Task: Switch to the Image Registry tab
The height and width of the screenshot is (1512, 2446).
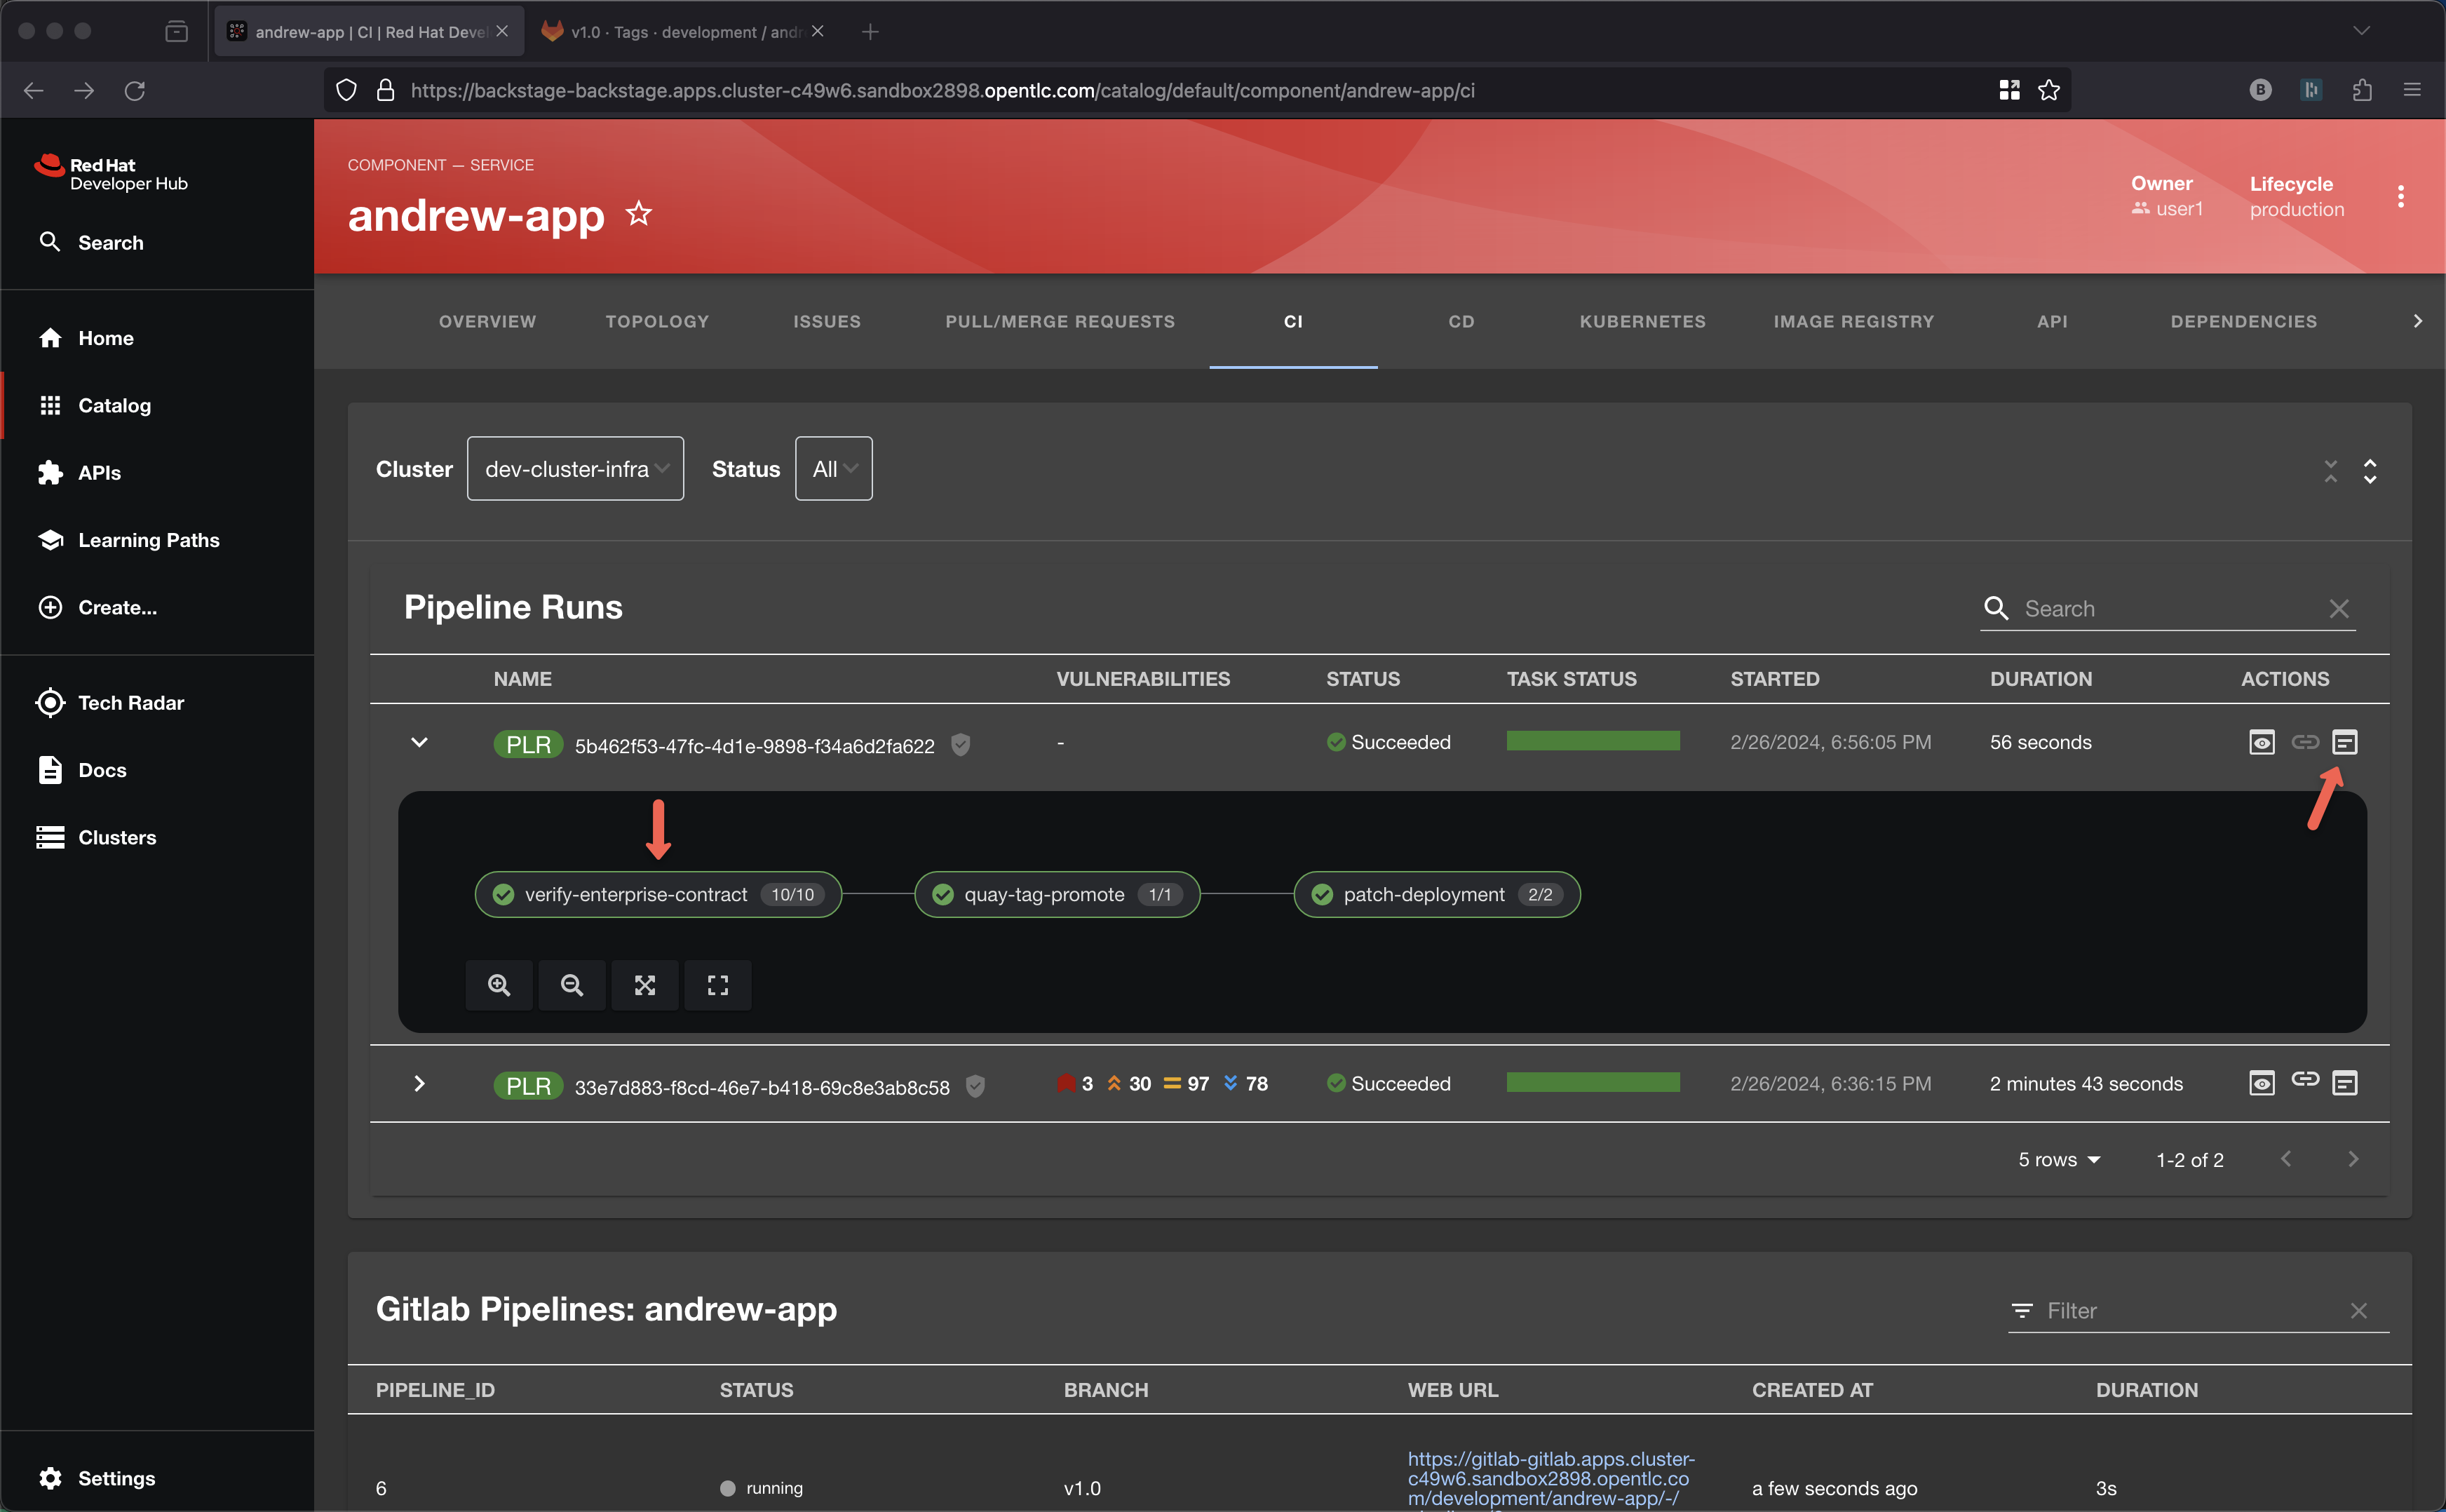Action: click(x=1853, y=322)
